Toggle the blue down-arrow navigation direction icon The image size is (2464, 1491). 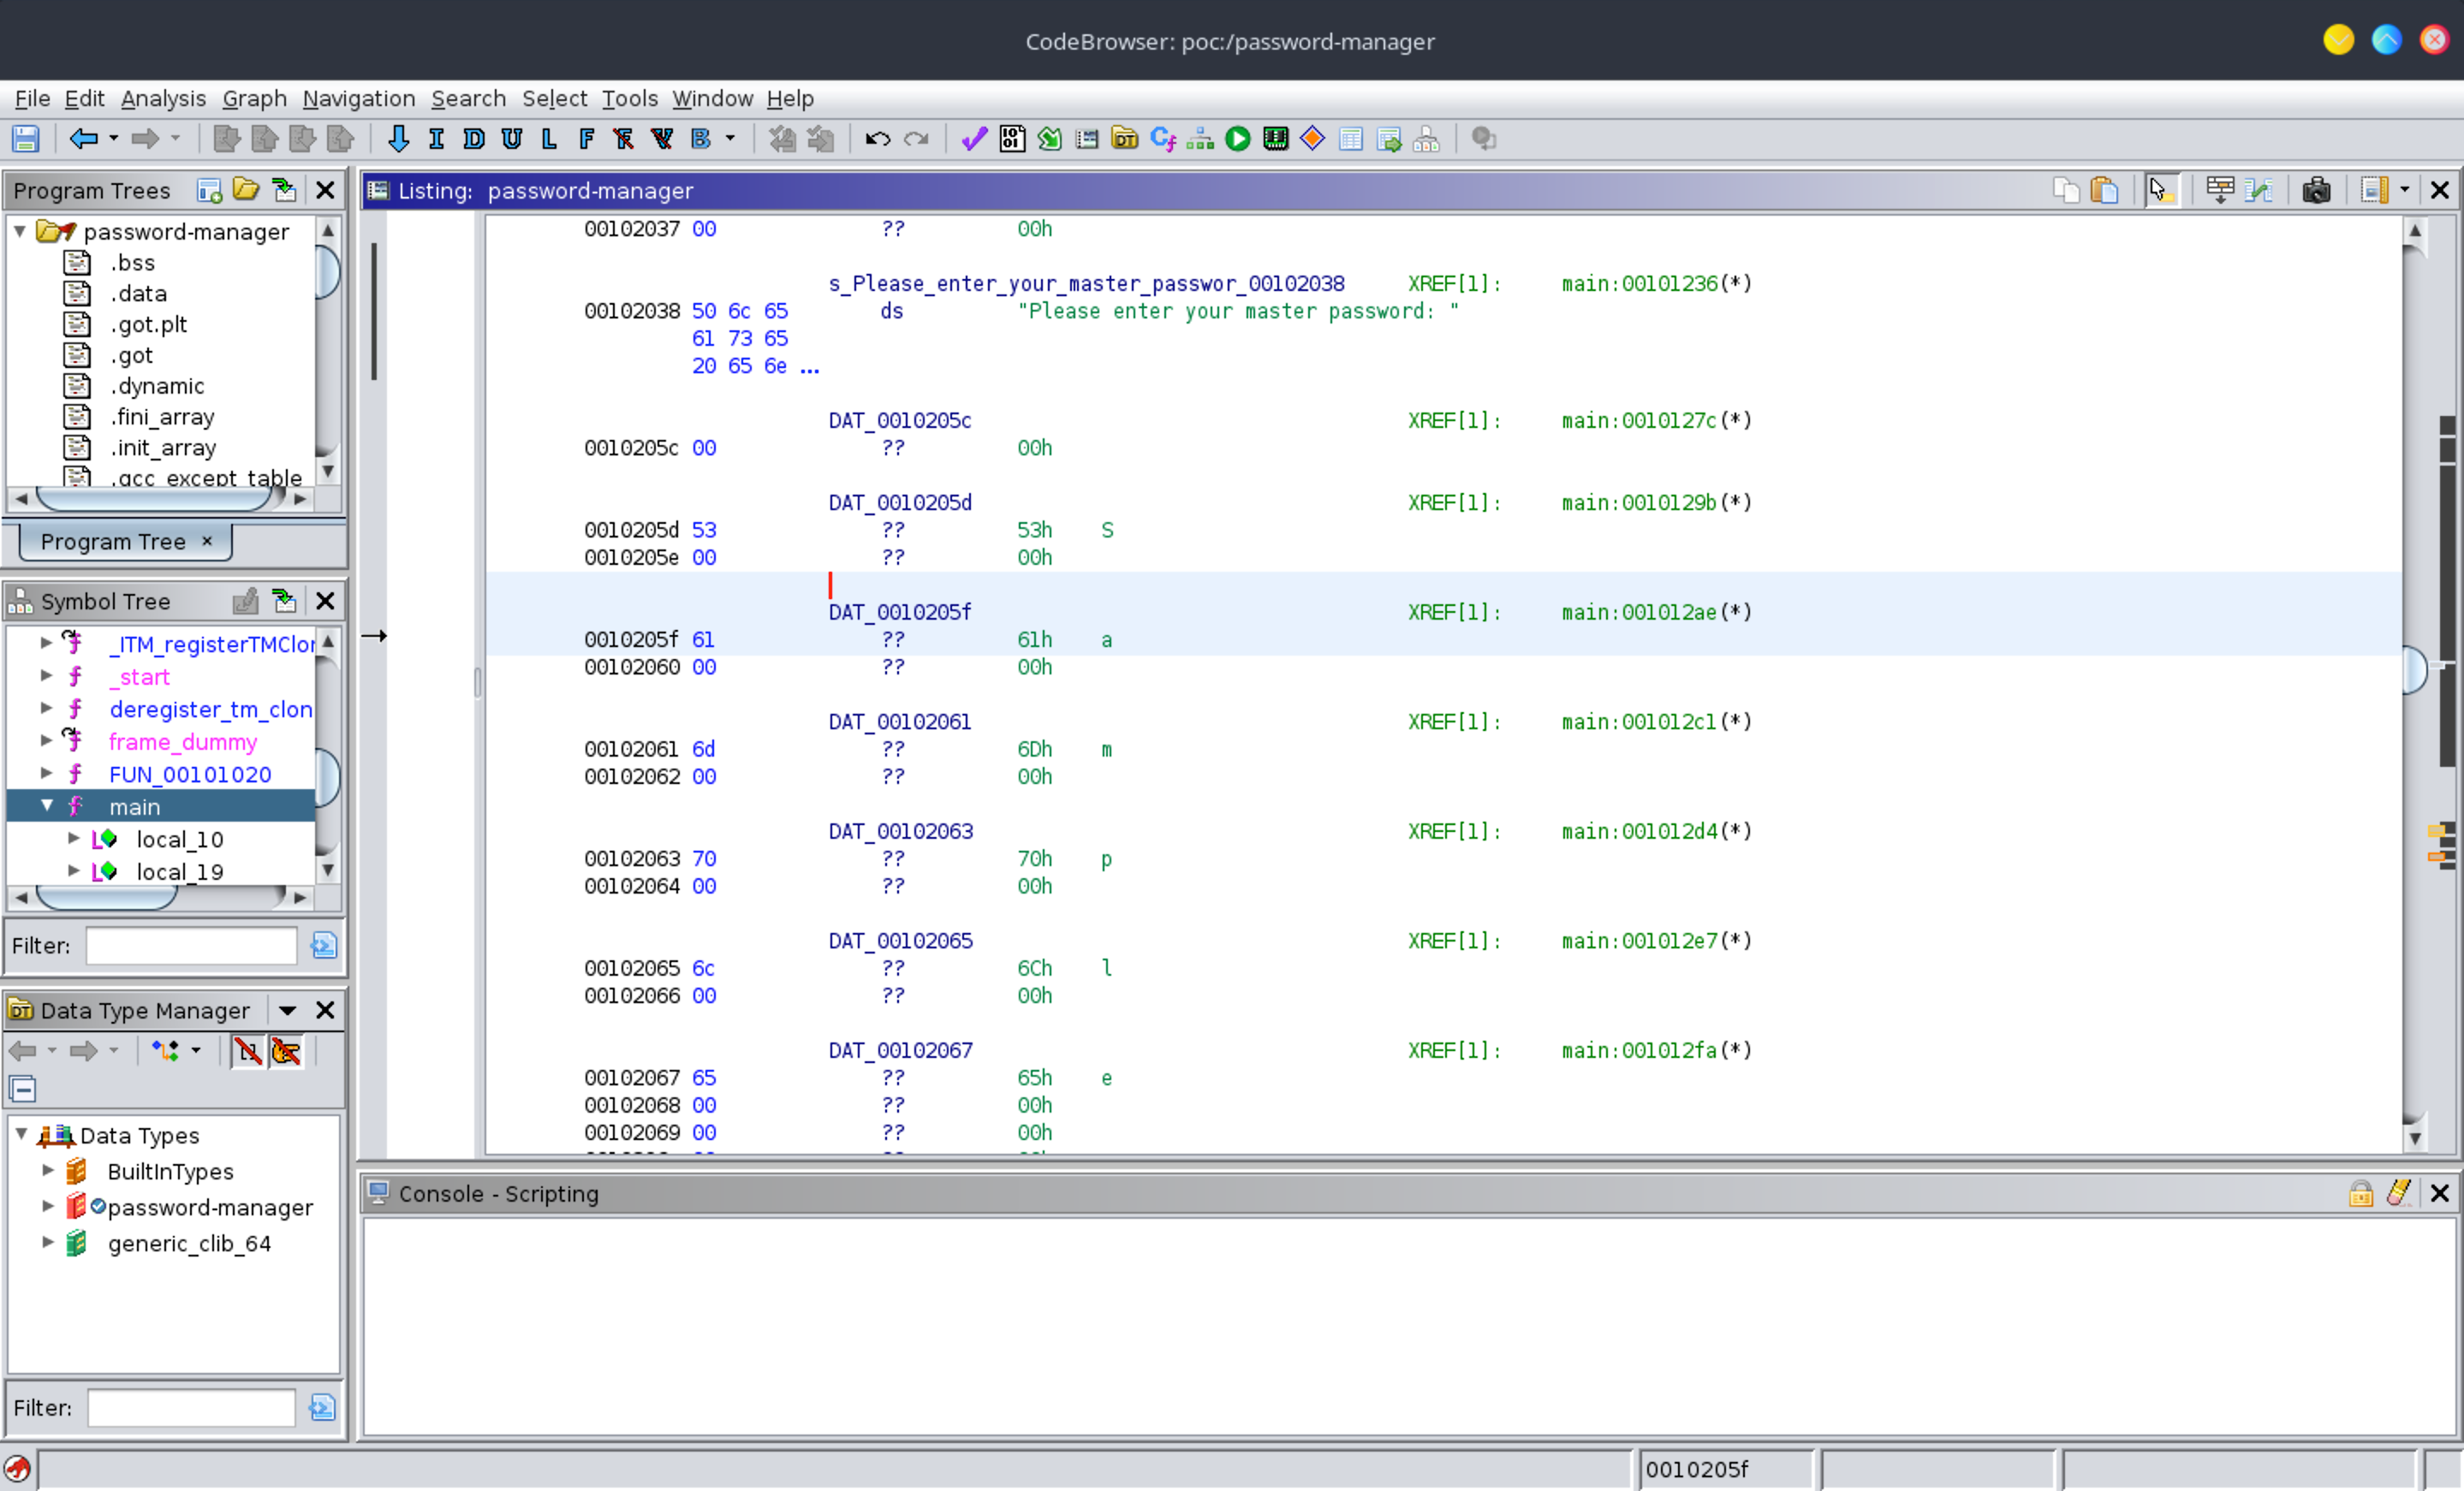398,139
